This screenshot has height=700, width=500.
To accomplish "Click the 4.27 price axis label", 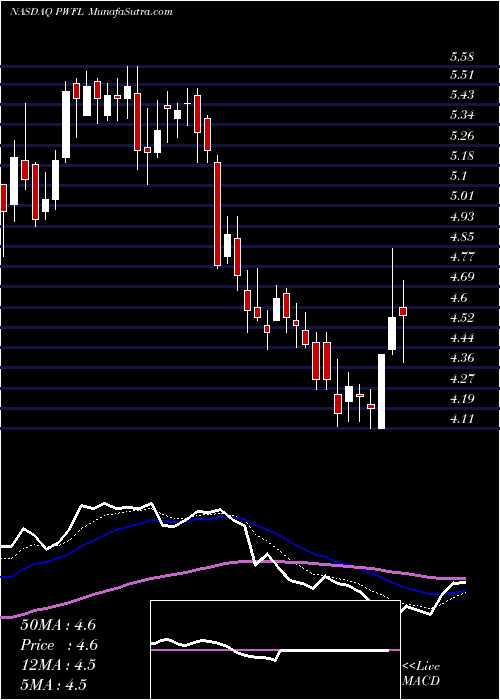I will tap(462, 378).
